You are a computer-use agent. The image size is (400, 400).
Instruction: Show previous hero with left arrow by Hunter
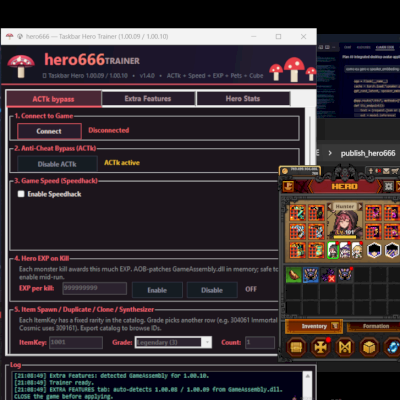pyautogui.click(x=329, y=207)
